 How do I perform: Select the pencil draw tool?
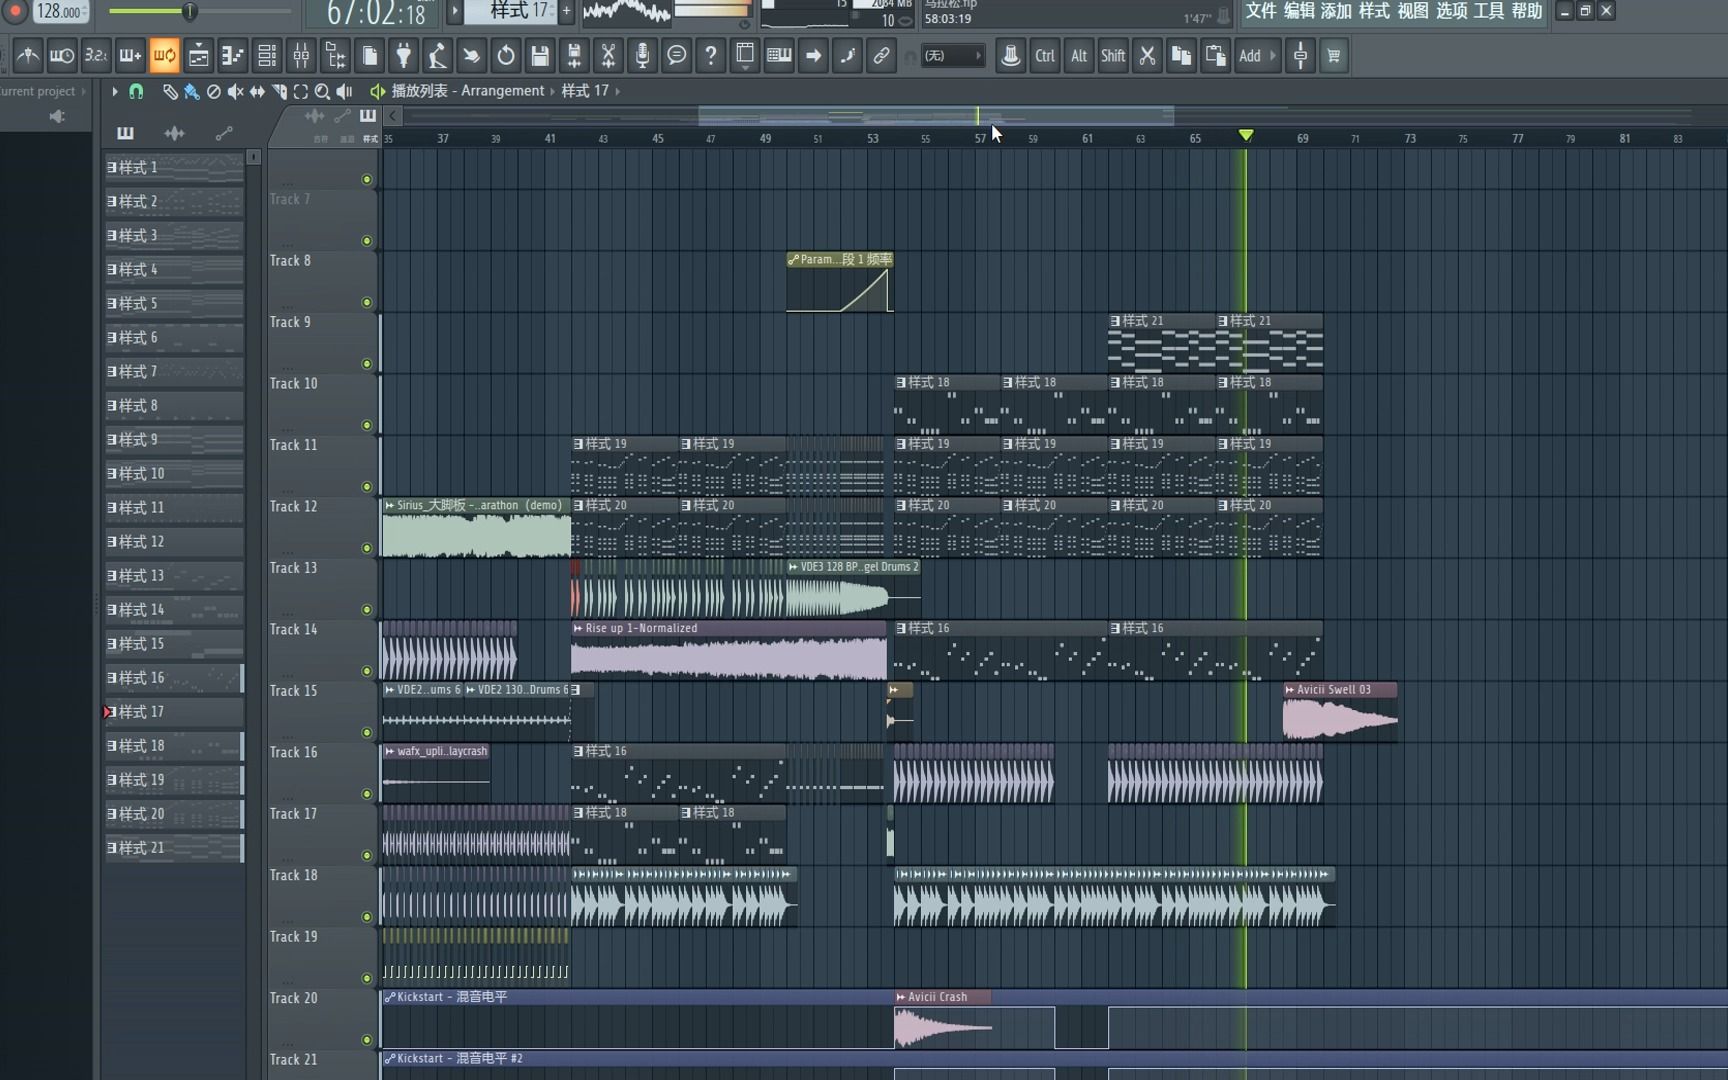(170, 92)
